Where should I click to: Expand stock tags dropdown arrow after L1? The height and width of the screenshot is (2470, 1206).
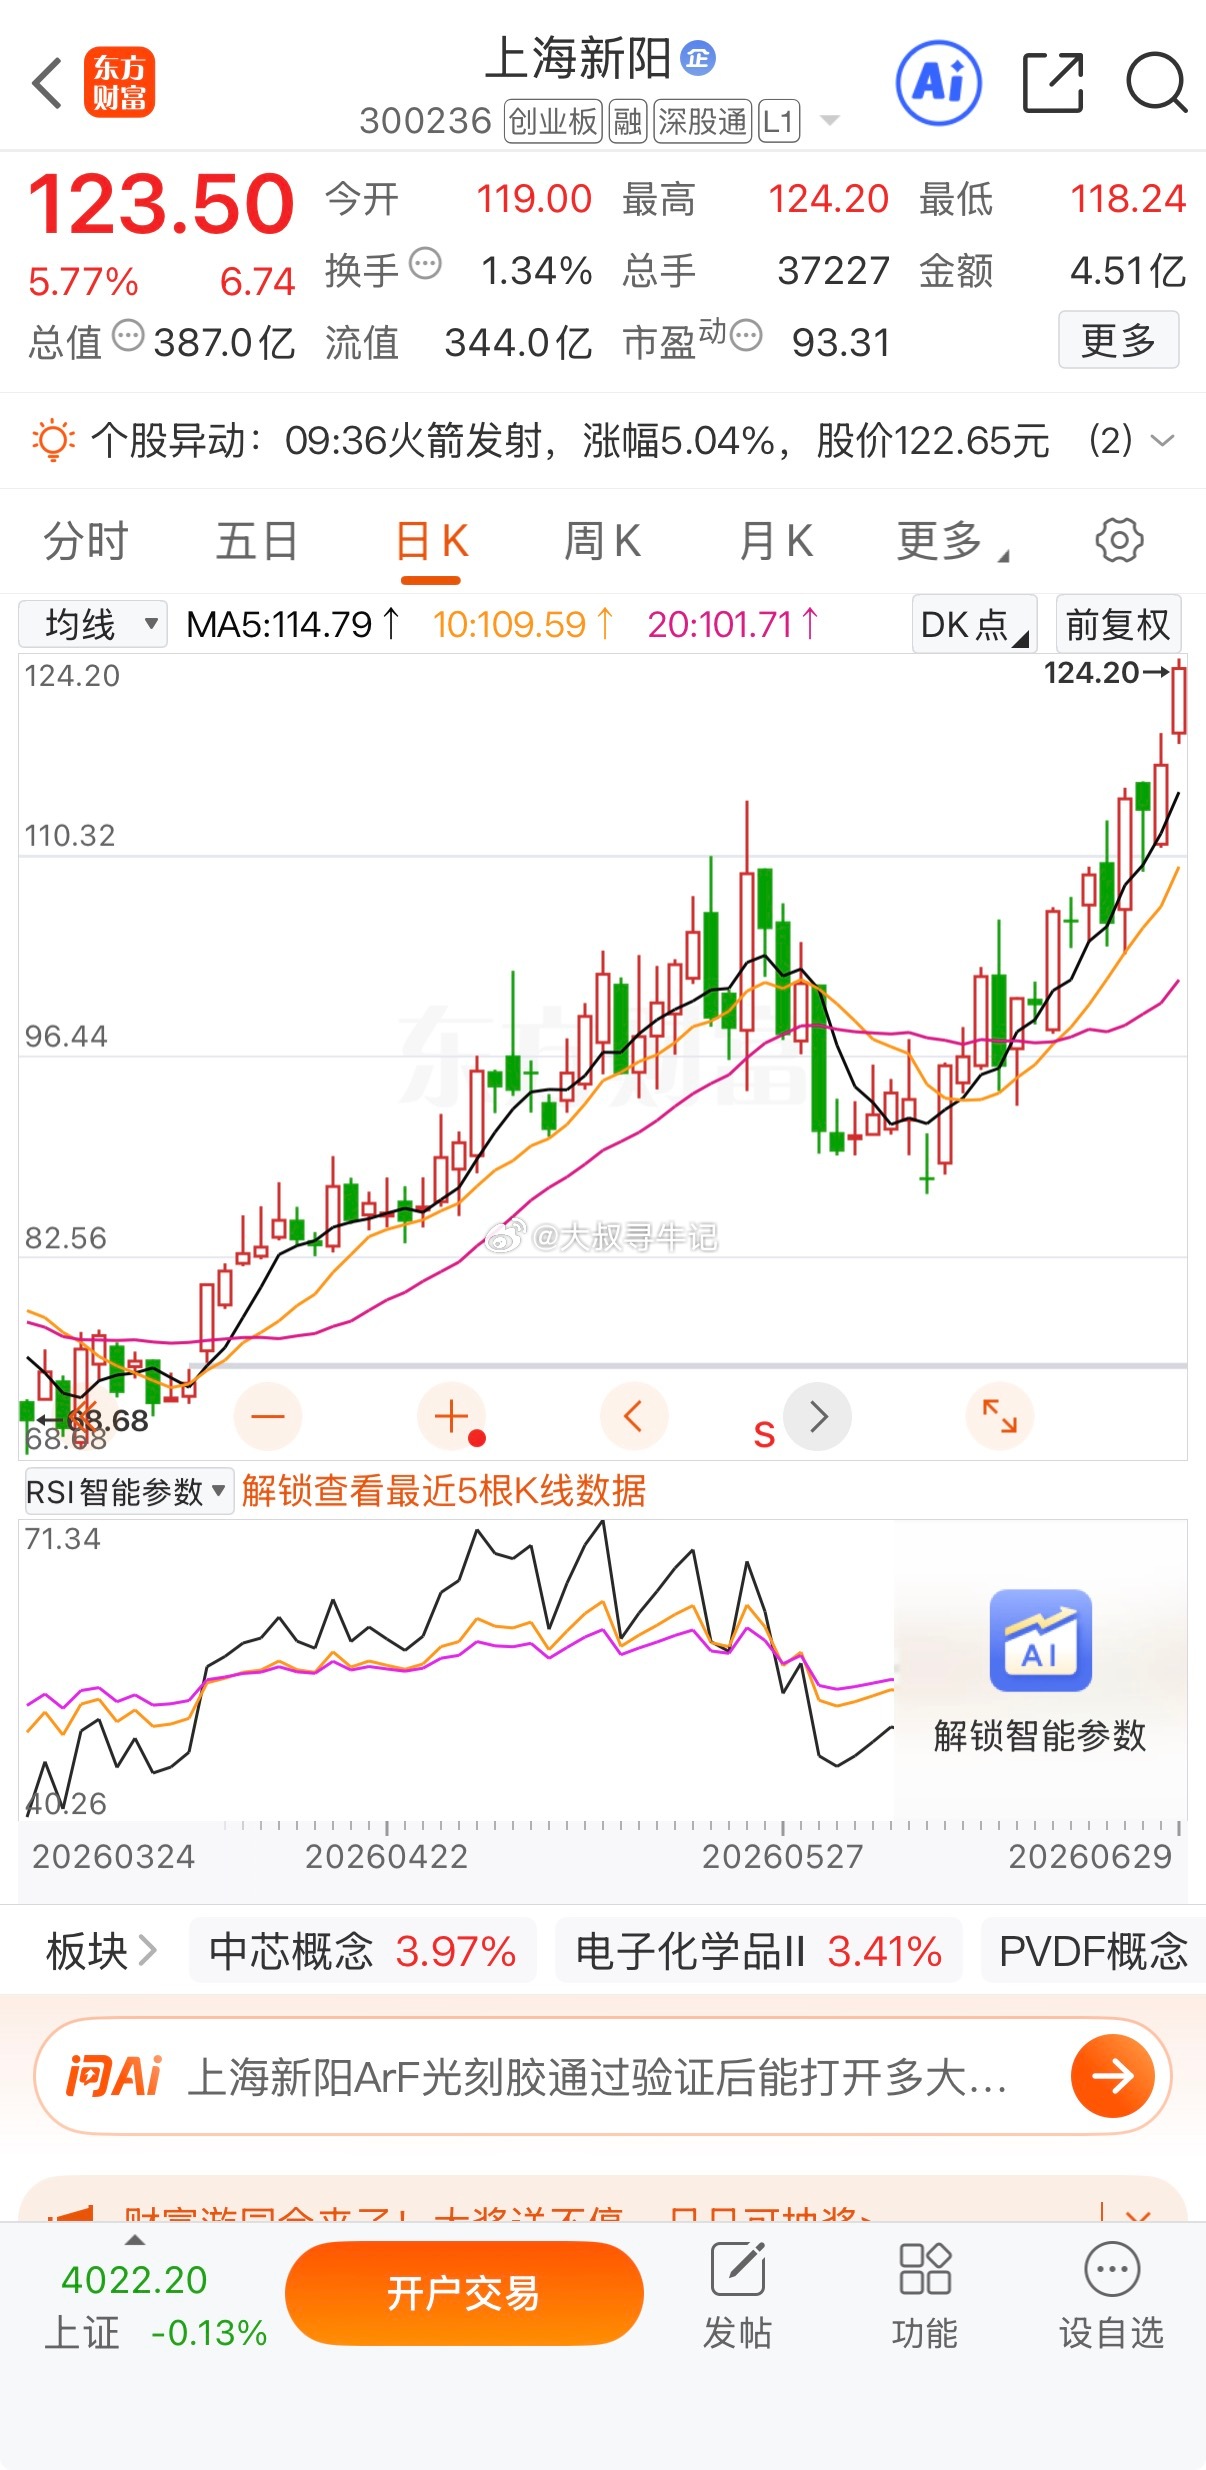coord(829,121)
